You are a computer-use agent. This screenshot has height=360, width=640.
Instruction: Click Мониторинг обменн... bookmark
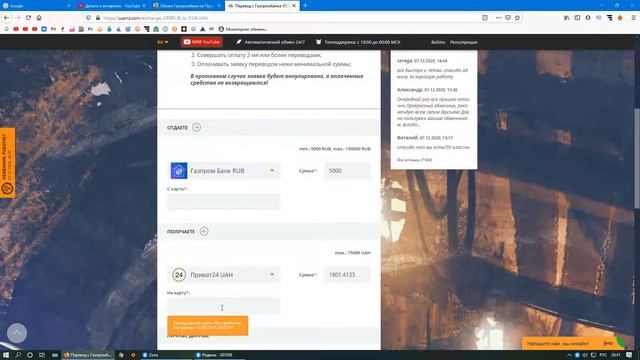pos(243,29)
